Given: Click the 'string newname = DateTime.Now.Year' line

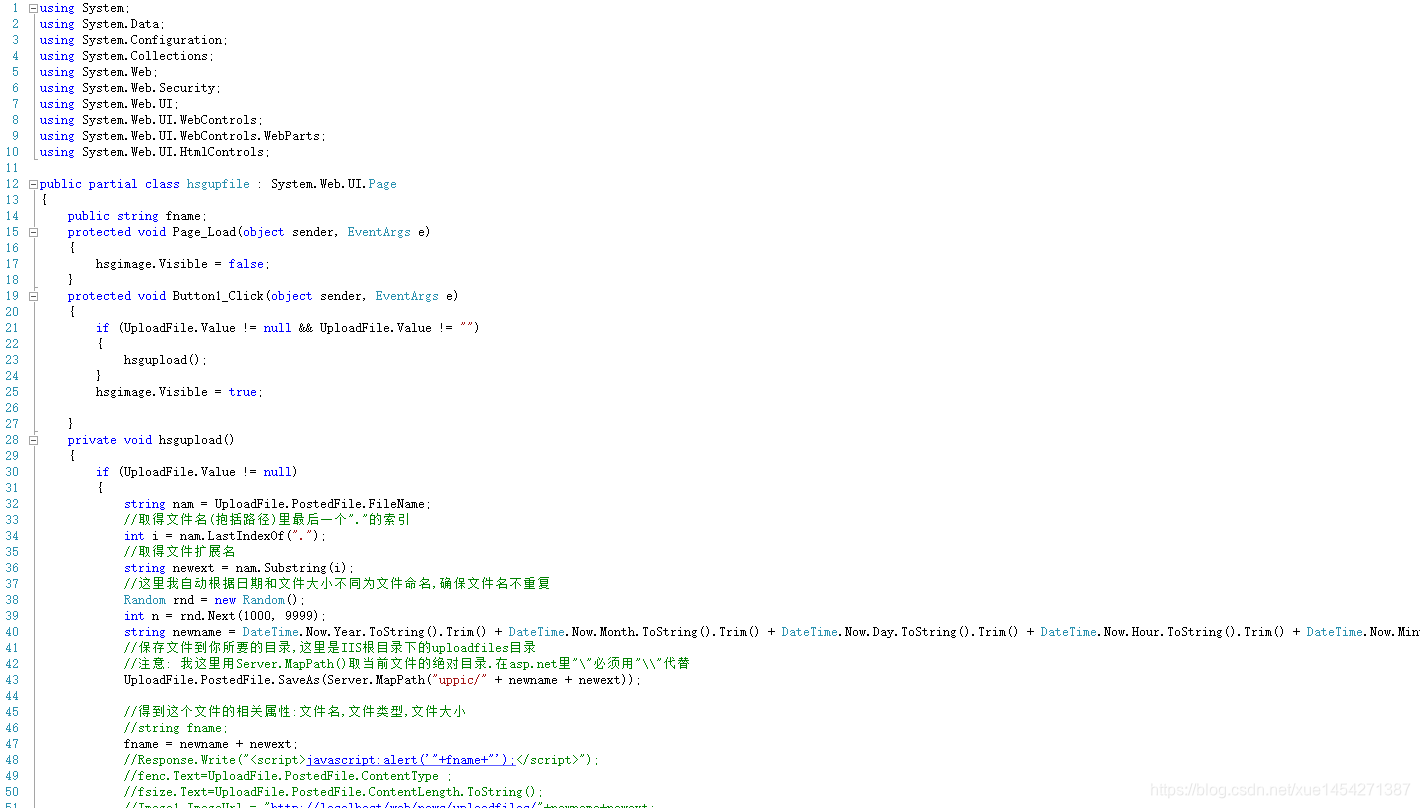Looking at the screenshot, I should pyautogui.click(x=770, y=632).
